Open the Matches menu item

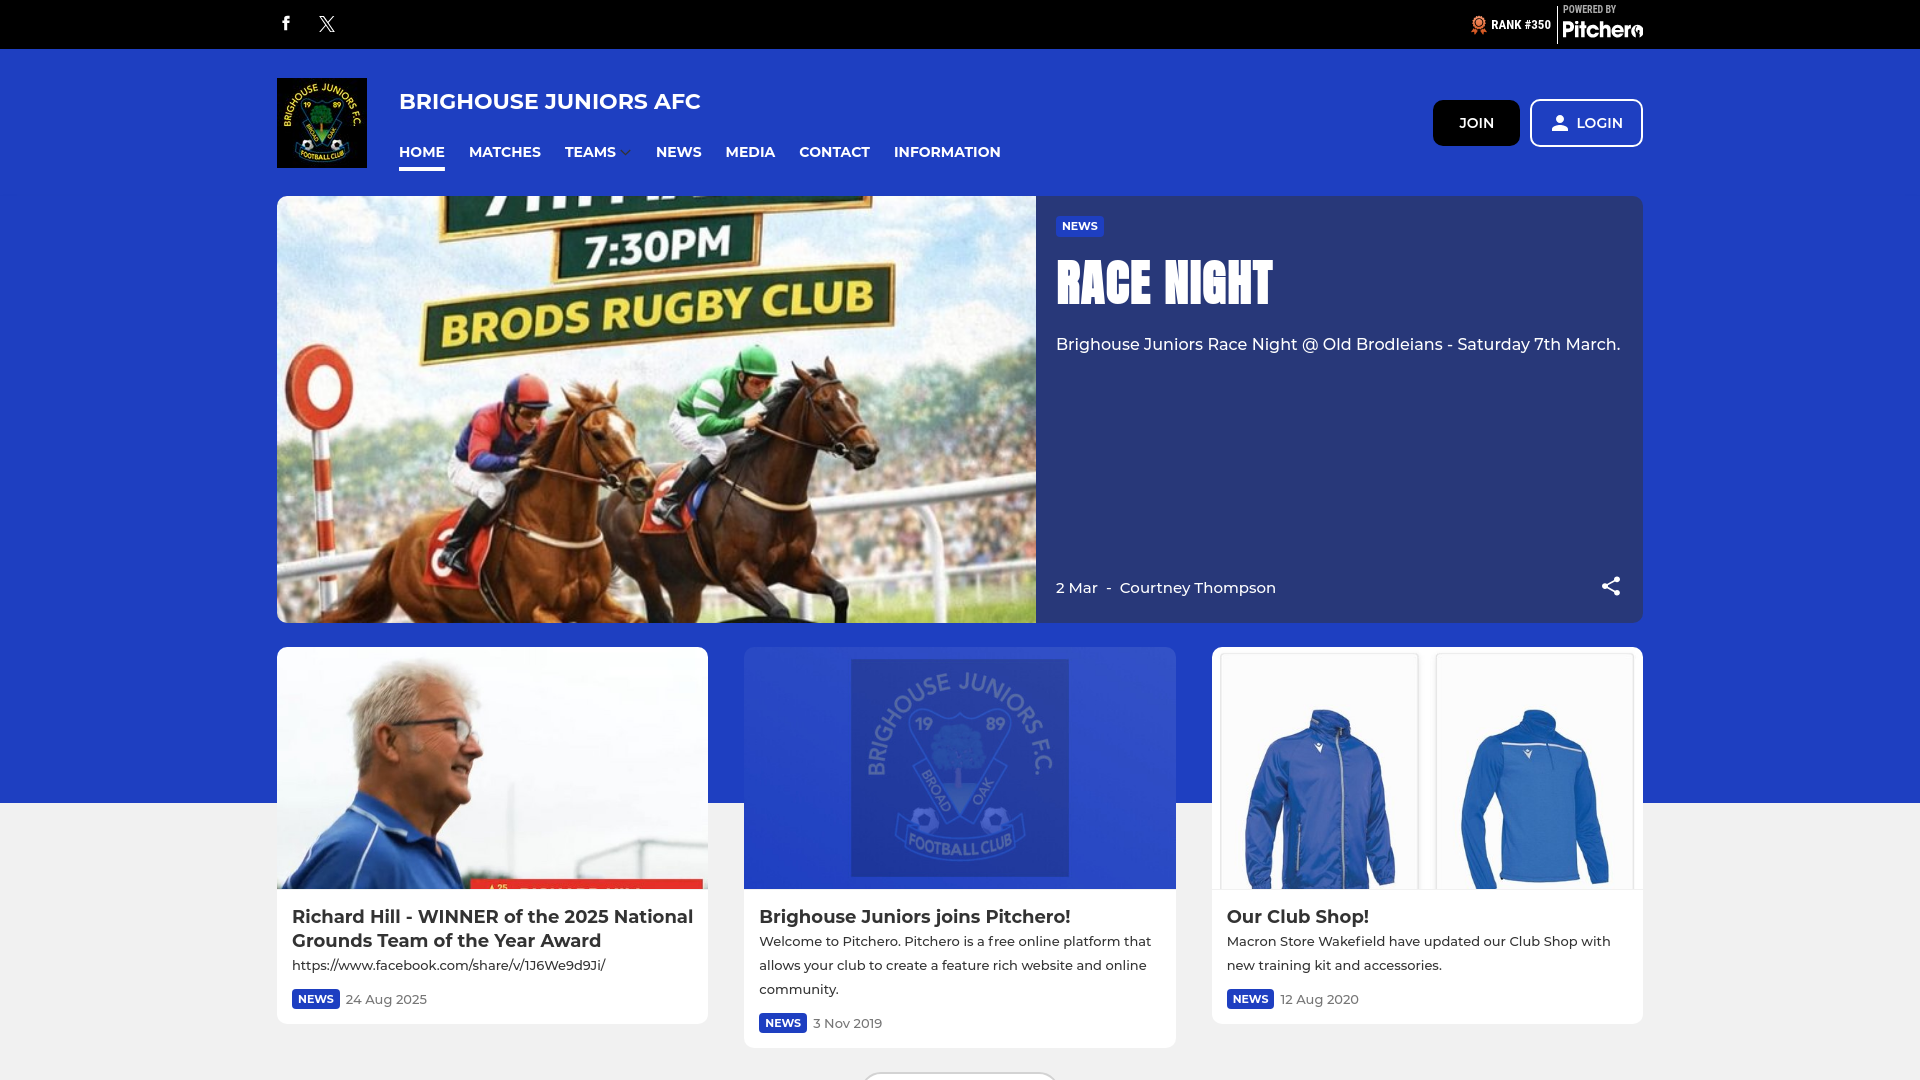pyautogui.click(x=505, y=152)
